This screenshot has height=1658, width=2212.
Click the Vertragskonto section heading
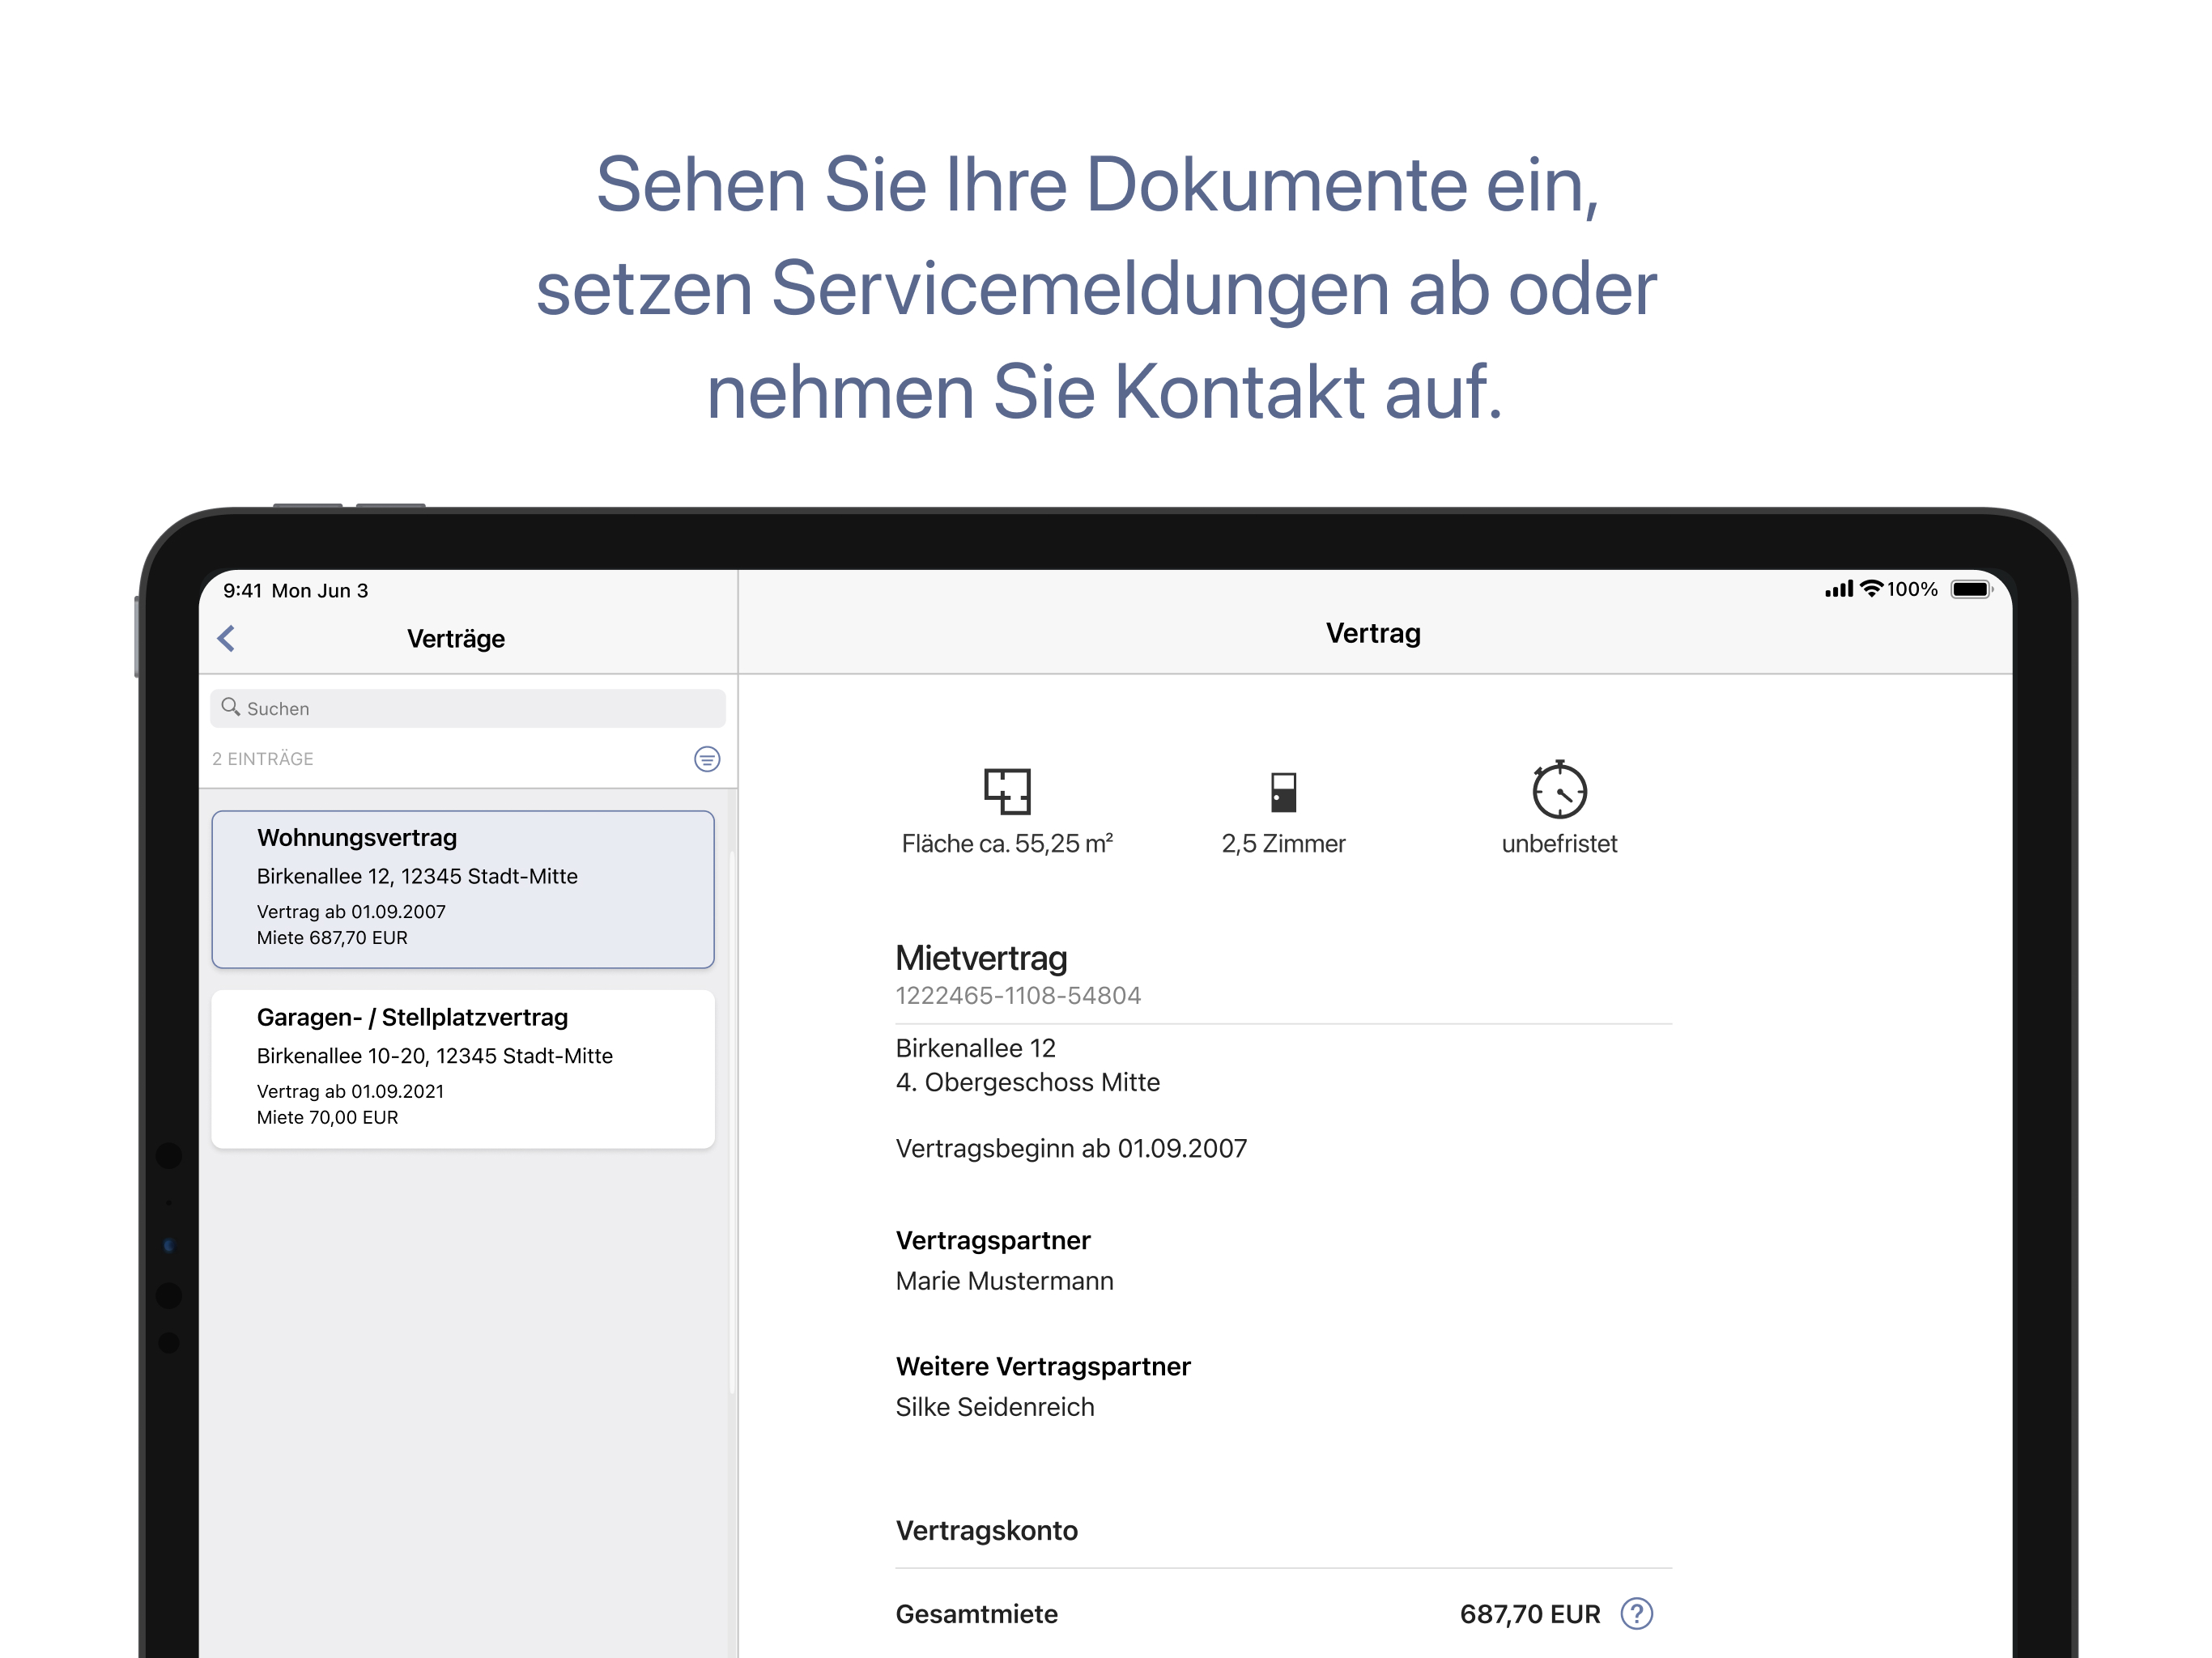point(986,1530)
